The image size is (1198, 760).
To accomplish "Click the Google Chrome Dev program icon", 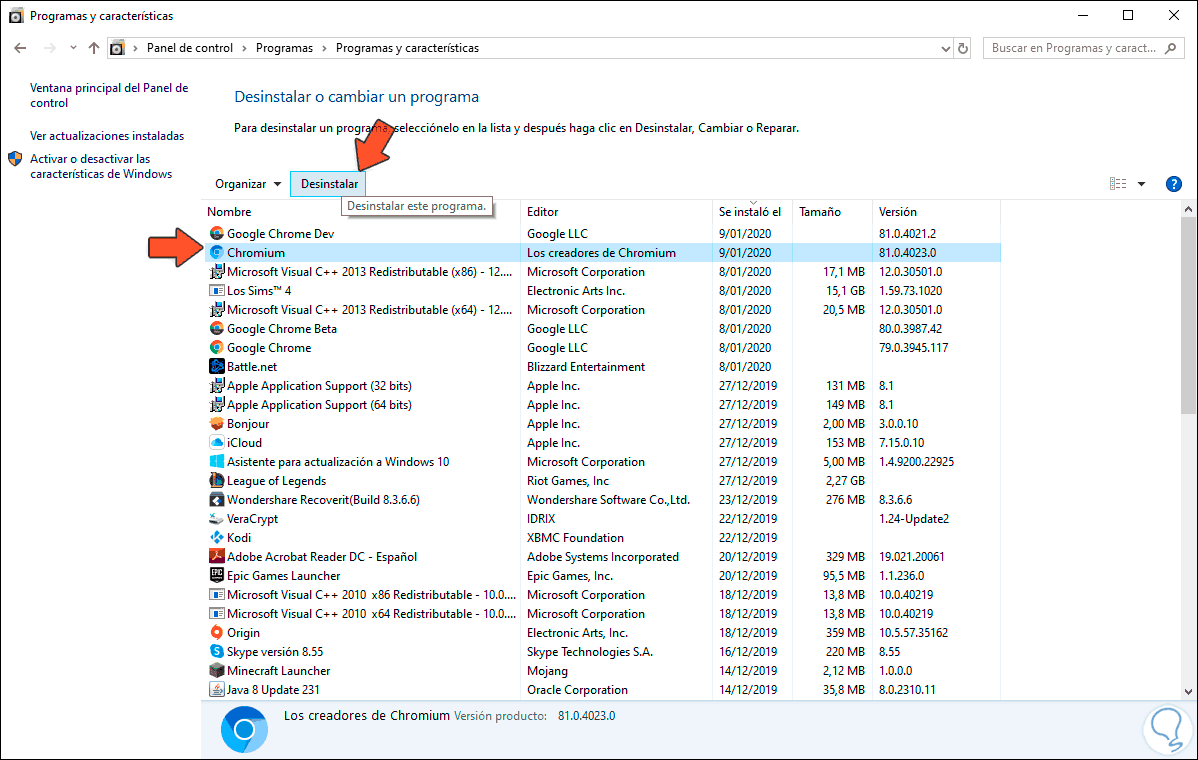I will (x=217, y=234).
